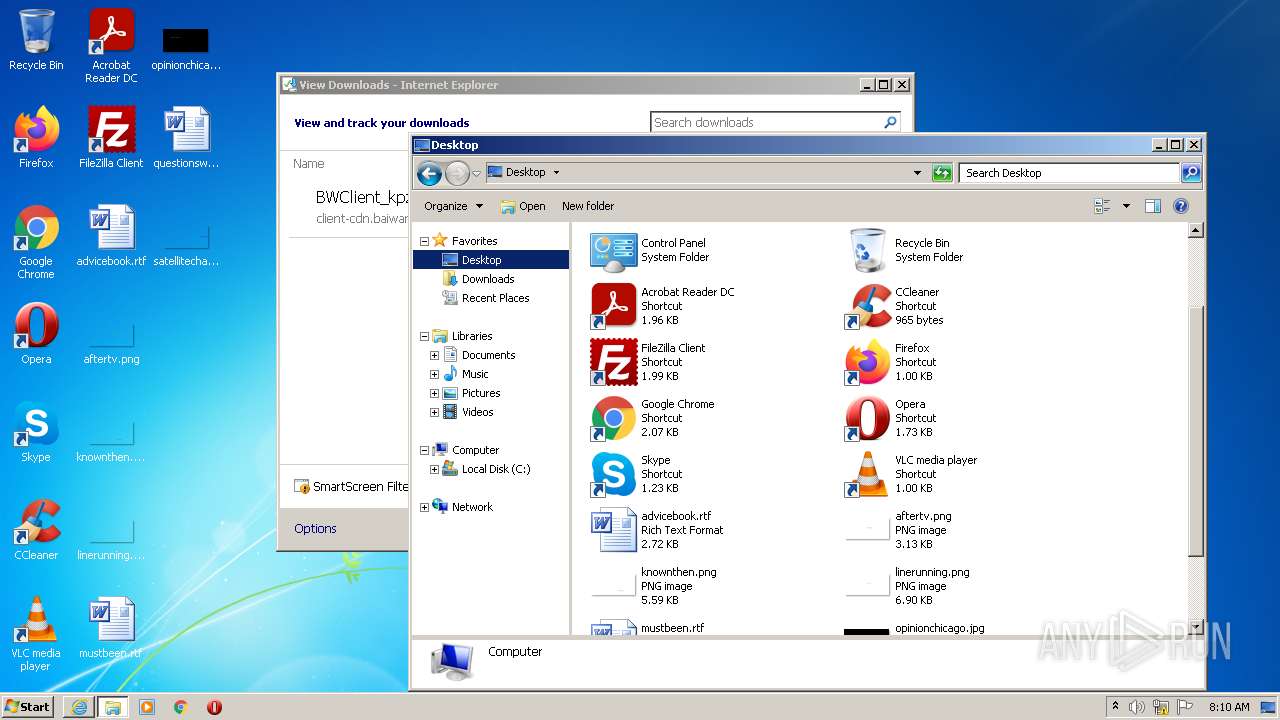Click the scroll down arrow of file list
This screenshot has width=1280, height=720.
pos(1195,627)
